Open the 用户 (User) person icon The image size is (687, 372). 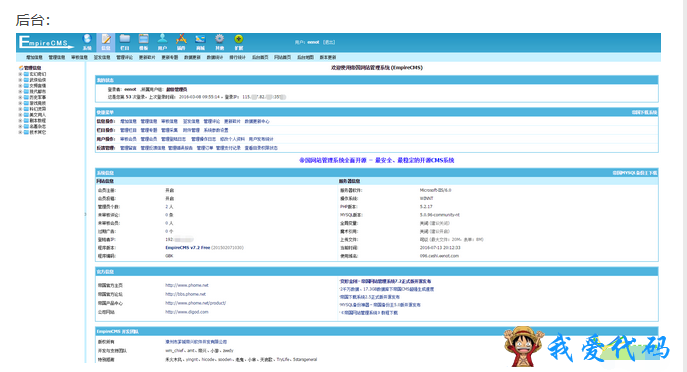(162, 42)
